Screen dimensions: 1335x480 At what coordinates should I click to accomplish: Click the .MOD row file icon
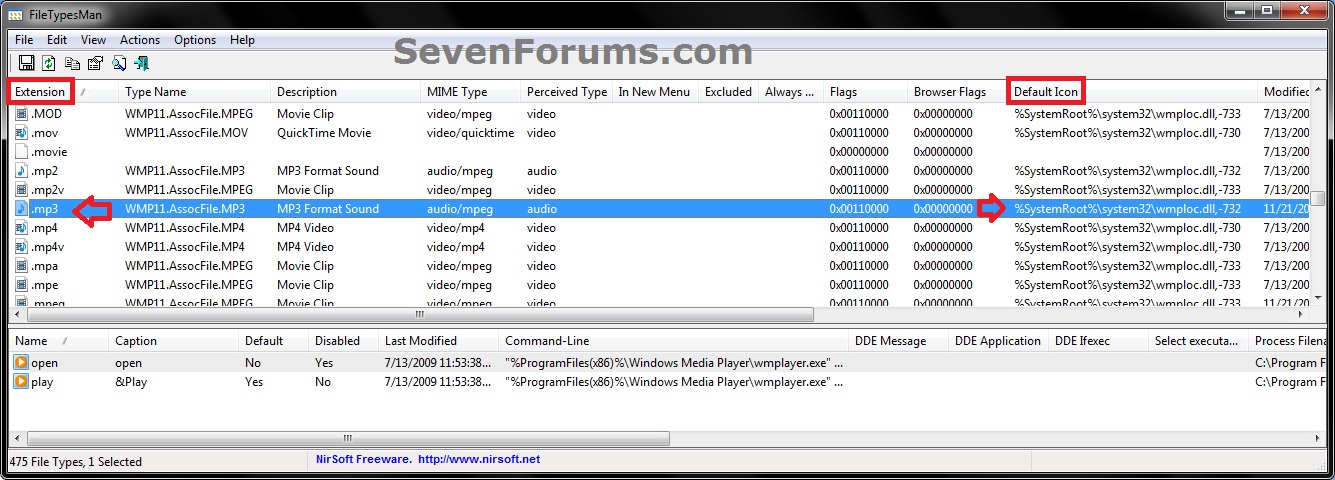click(22, 114)
